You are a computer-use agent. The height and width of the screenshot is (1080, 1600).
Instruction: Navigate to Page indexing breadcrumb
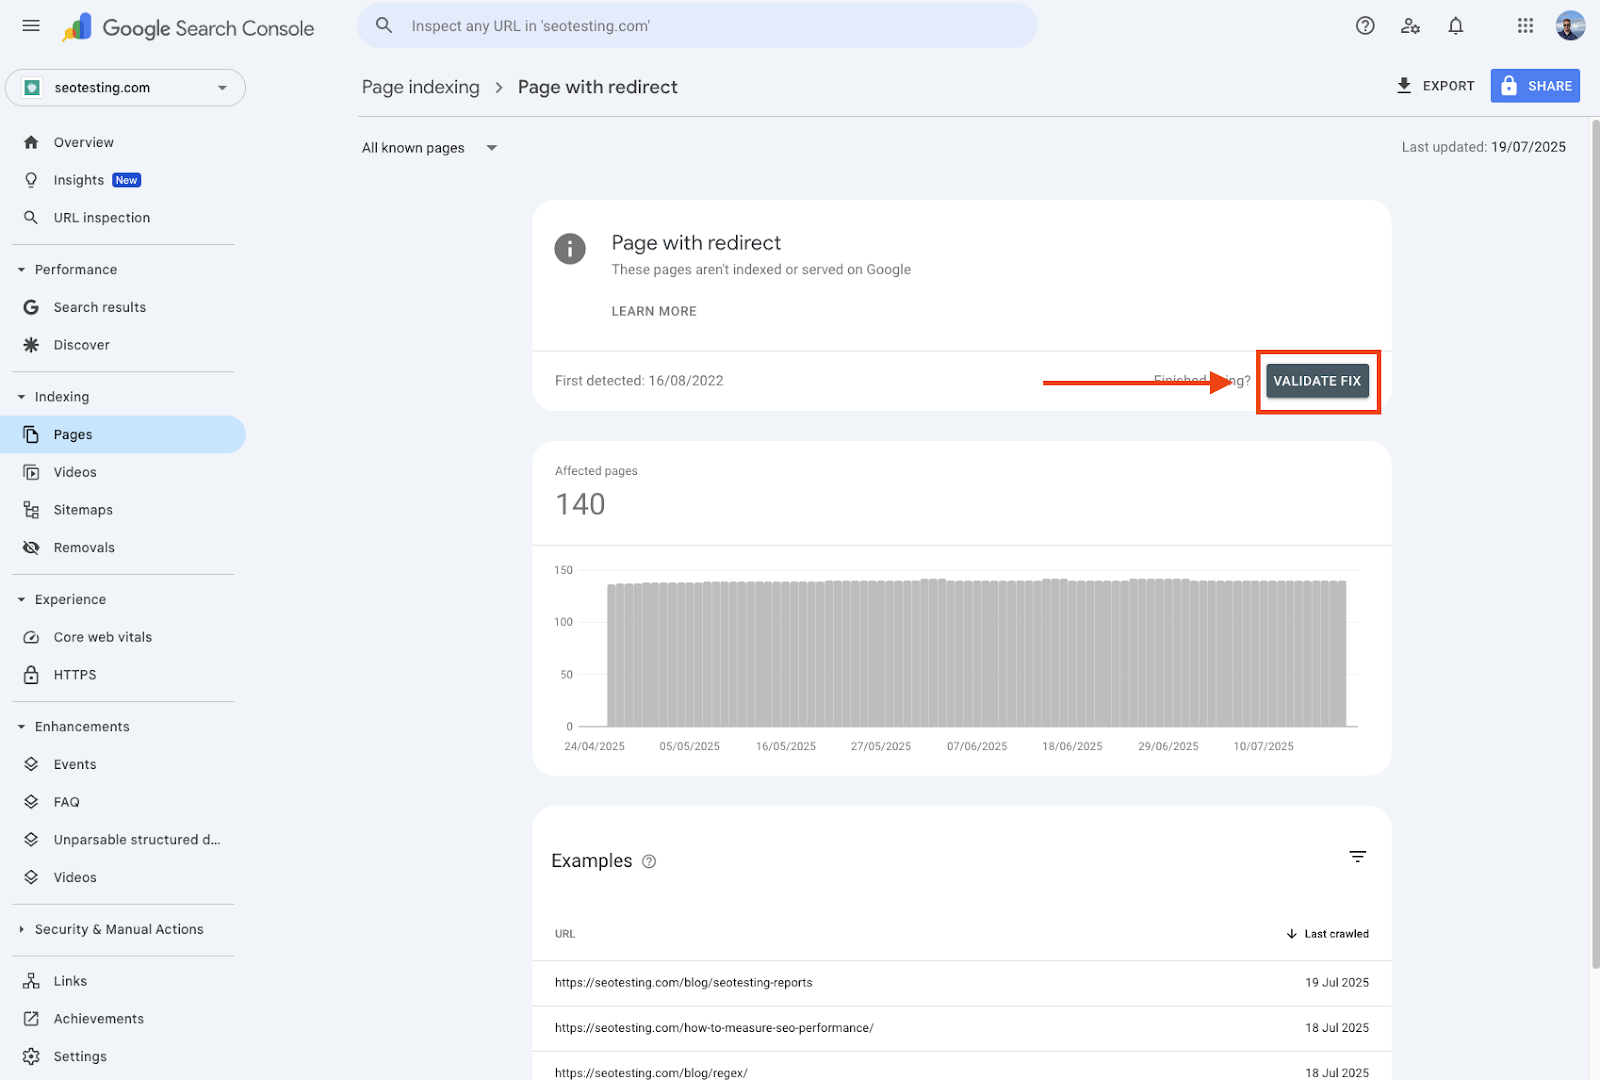point(420,87)
